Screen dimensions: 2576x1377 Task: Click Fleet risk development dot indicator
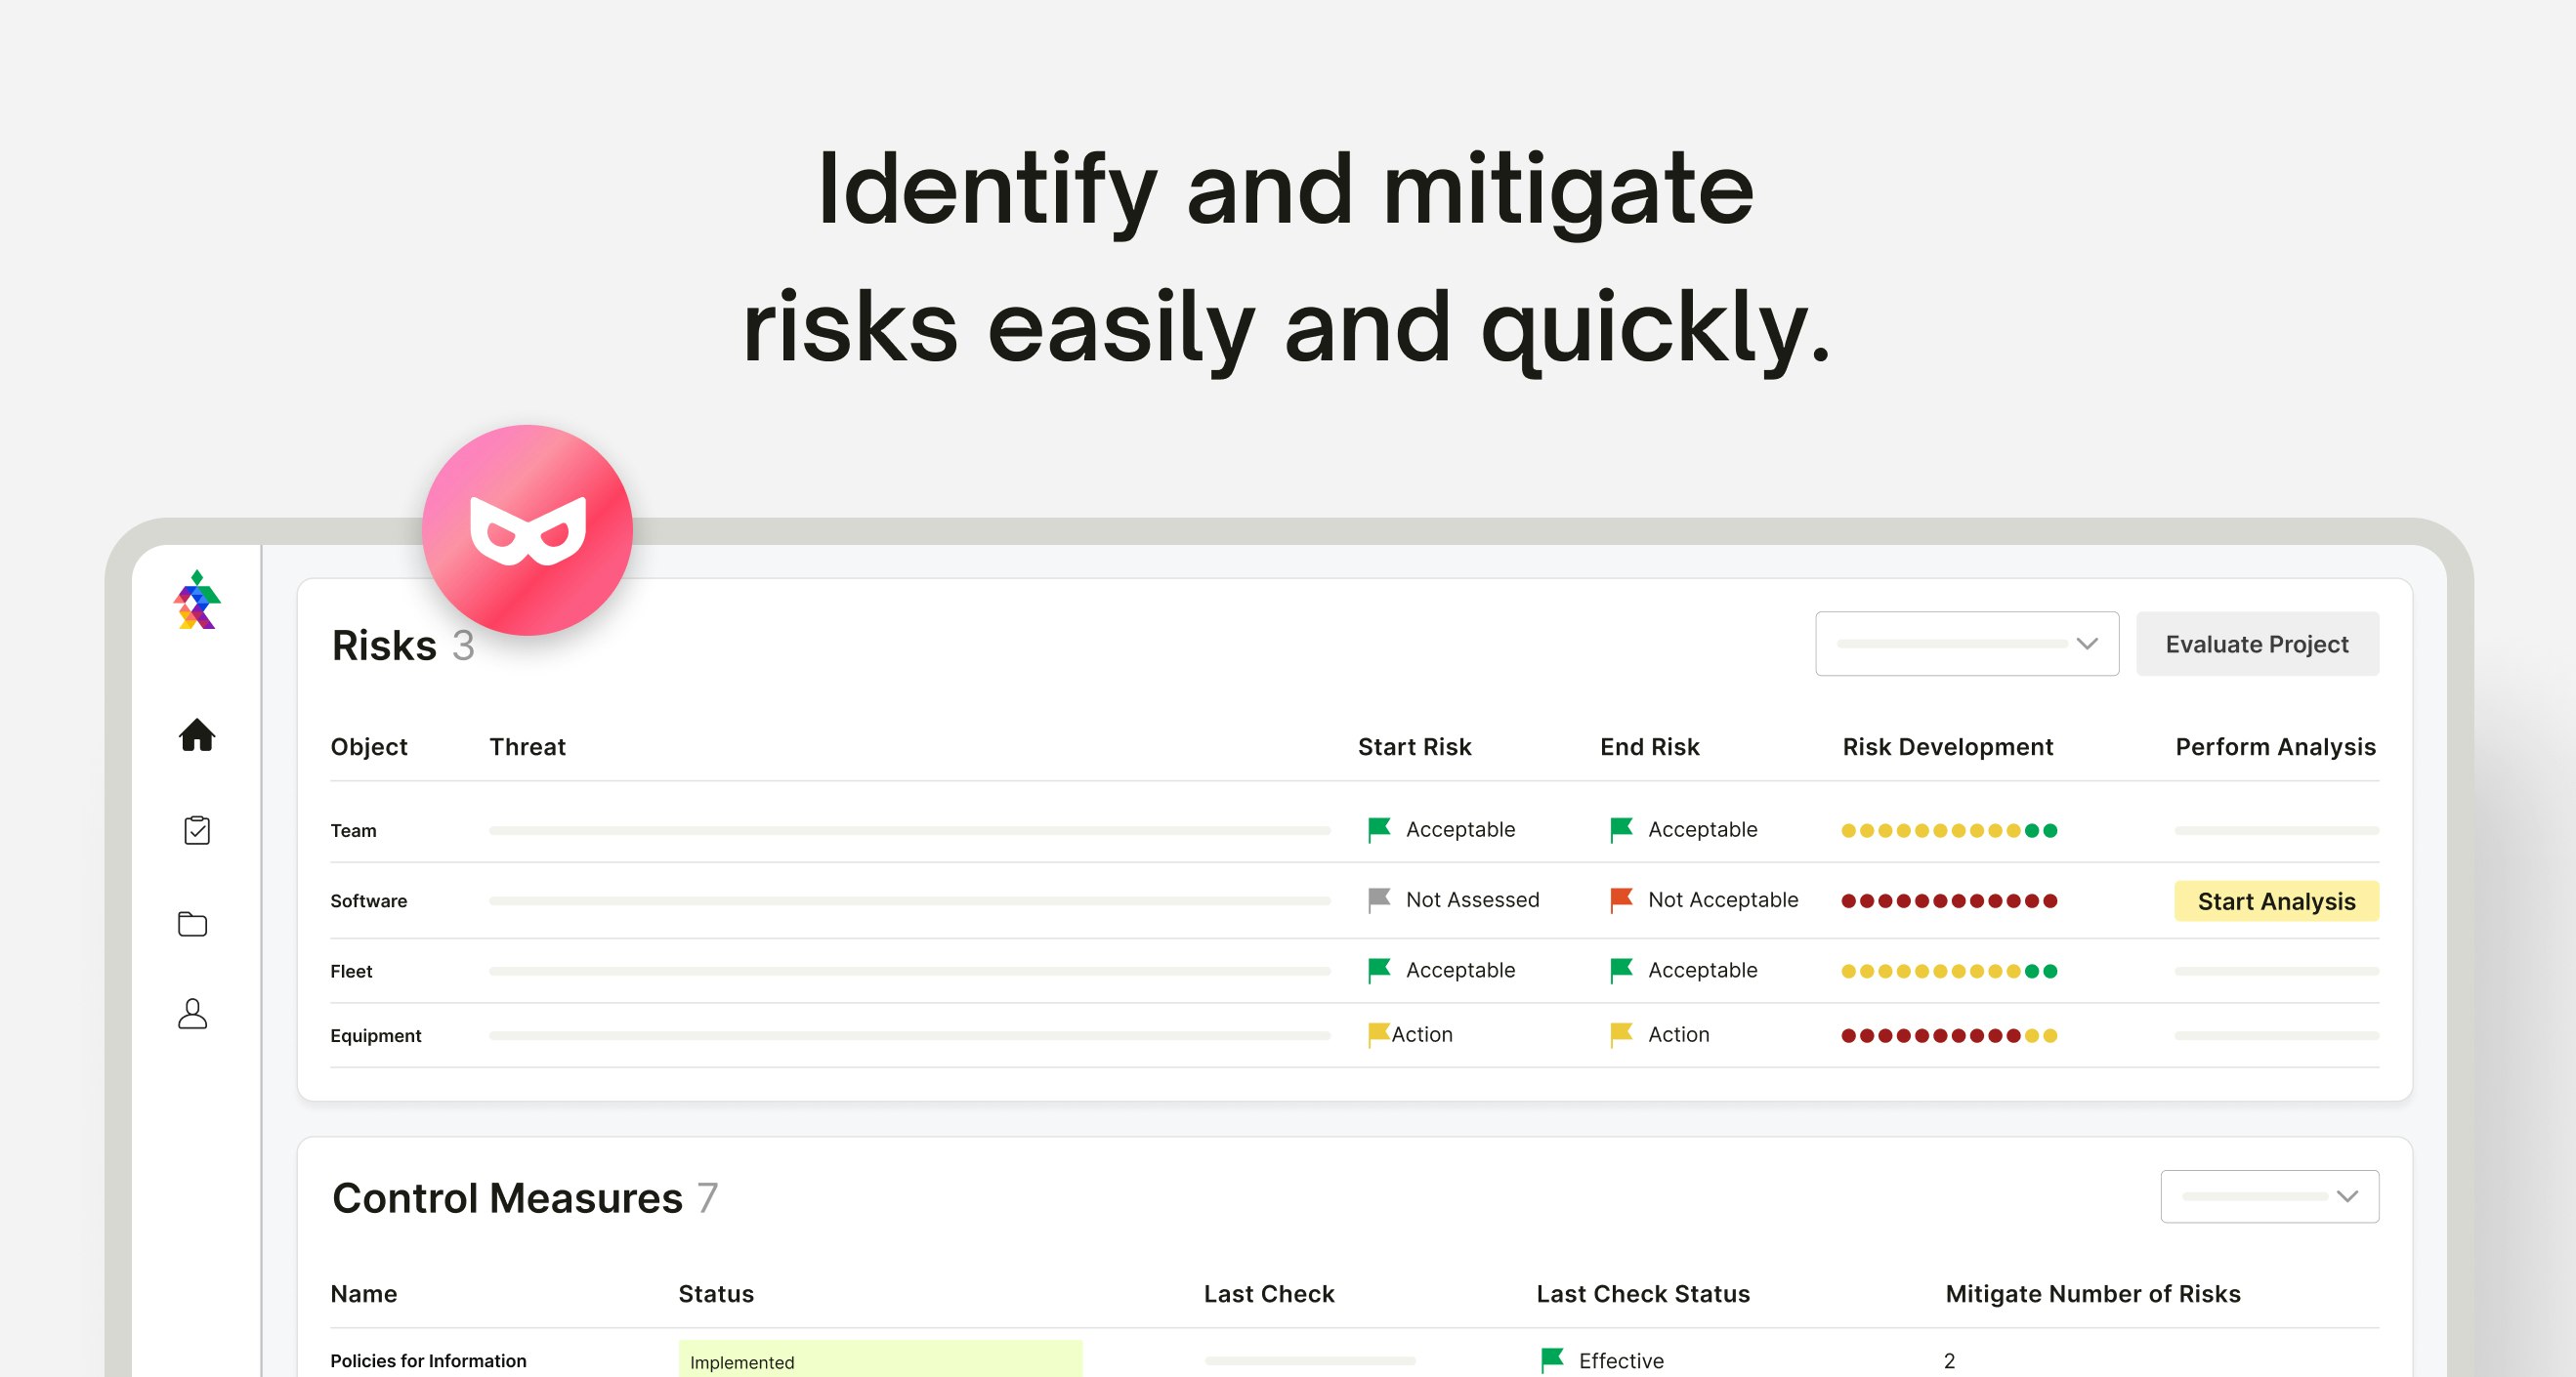pos(1949,971)
